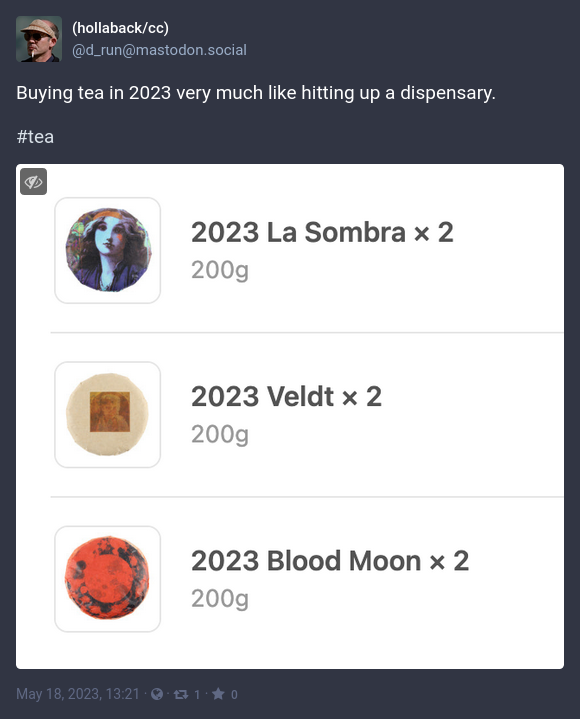Viewport: 580px width, 719px height.
Task: Click the 200g label under Blood Moon
Action: coord(220,598)
